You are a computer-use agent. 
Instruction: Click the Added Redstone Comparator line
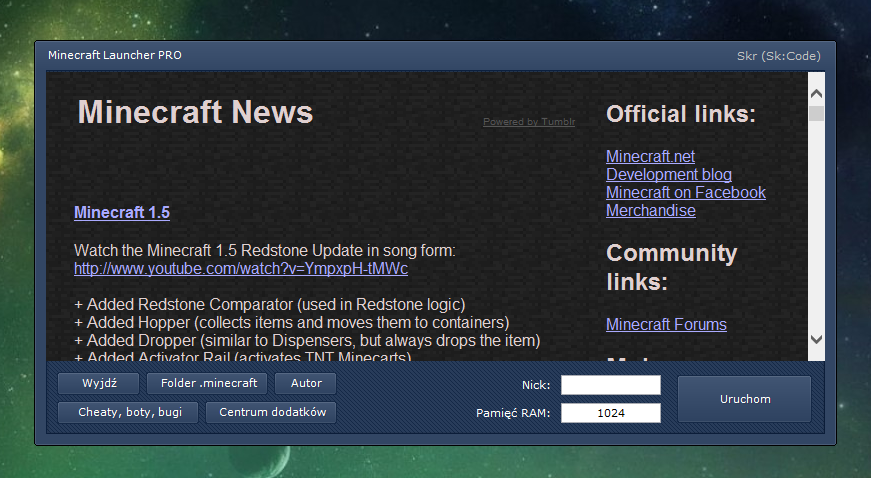coord(270,305)
